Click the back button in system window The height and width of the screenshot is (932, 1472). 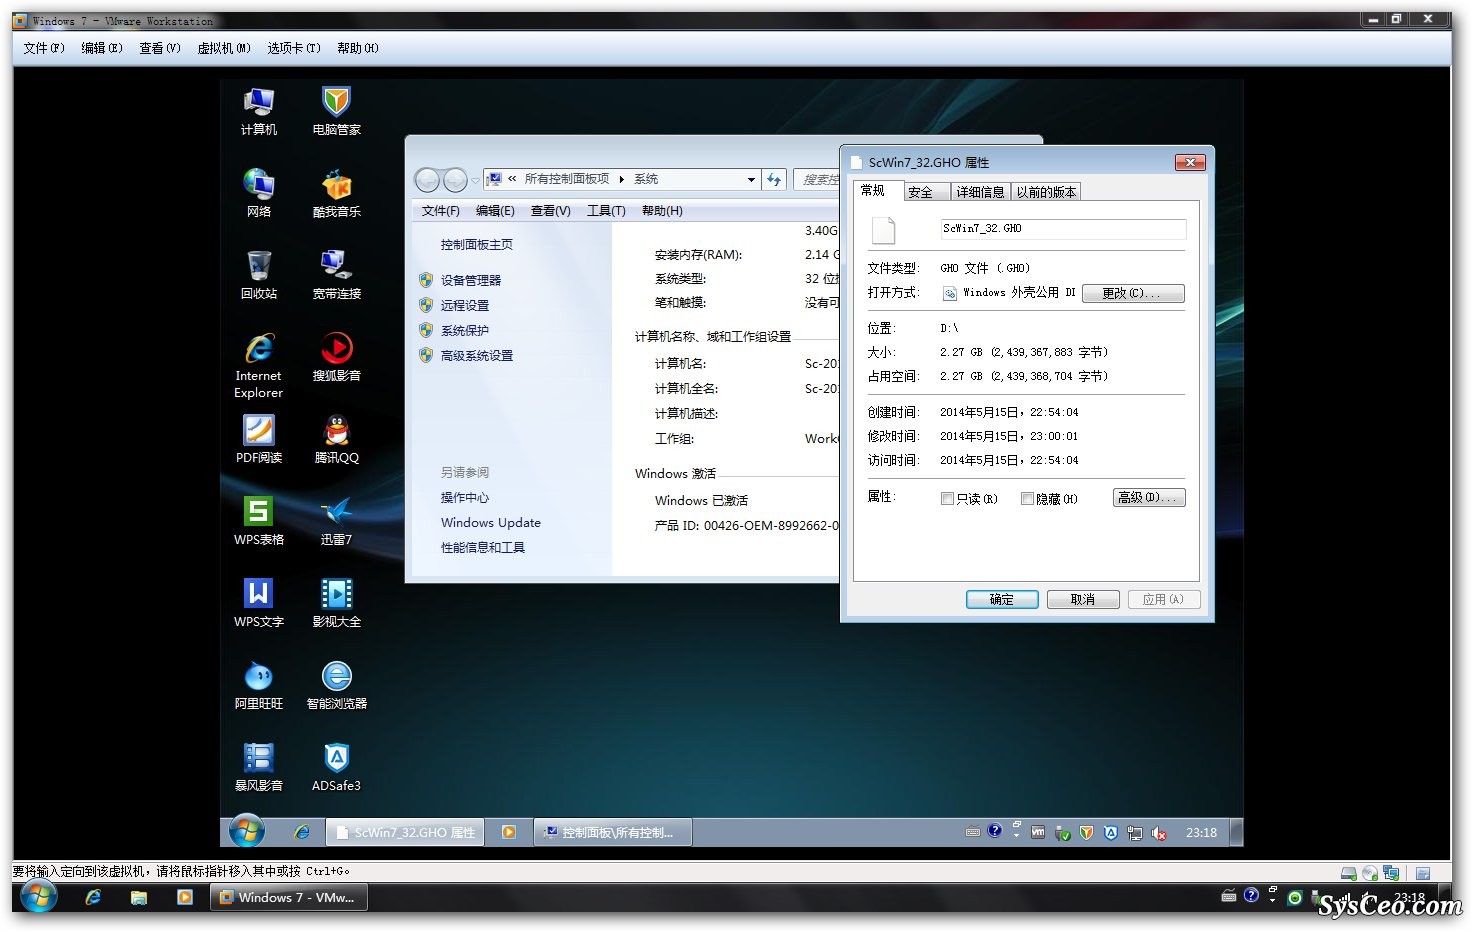428,180
